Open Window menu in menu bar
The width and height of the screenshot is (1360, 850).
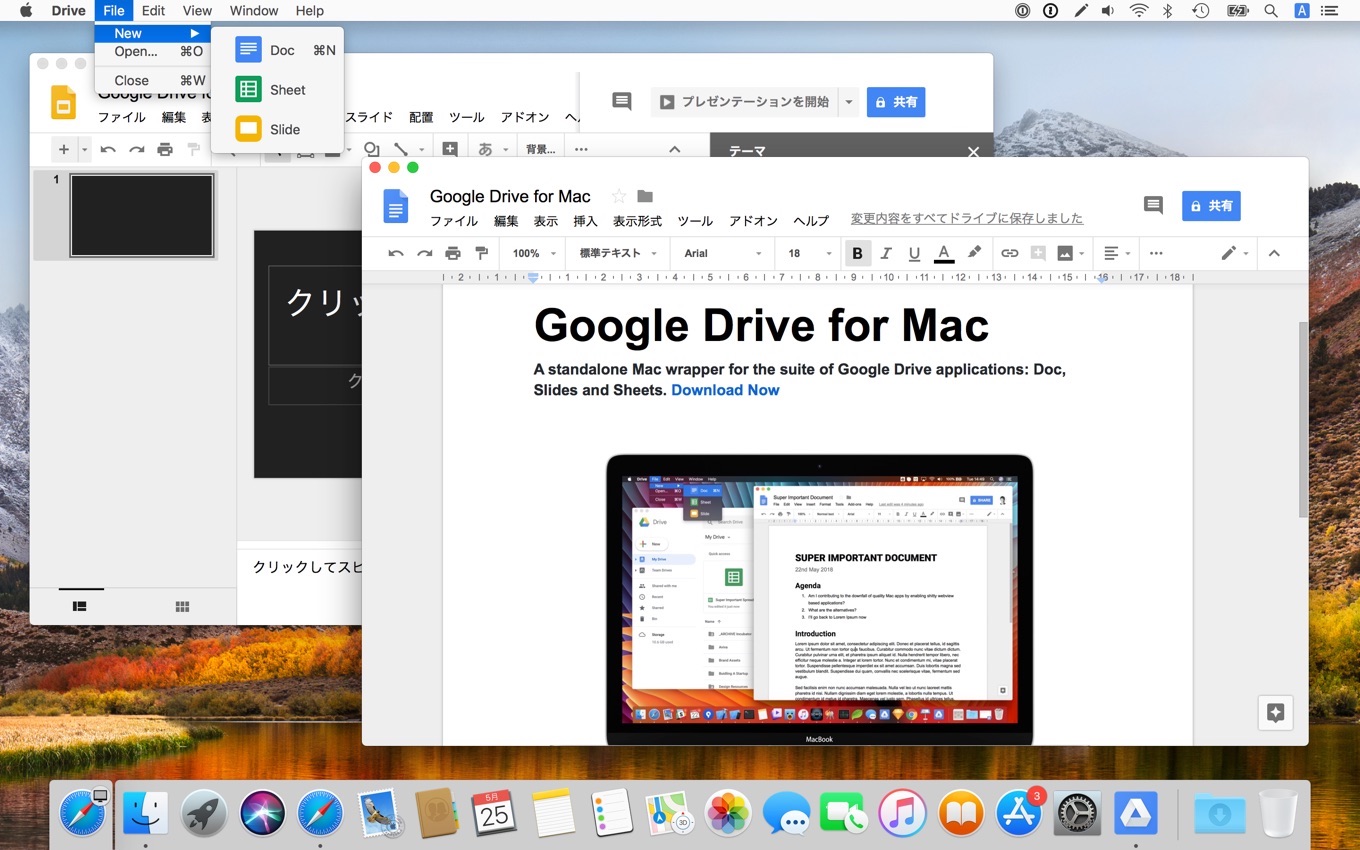254,10
